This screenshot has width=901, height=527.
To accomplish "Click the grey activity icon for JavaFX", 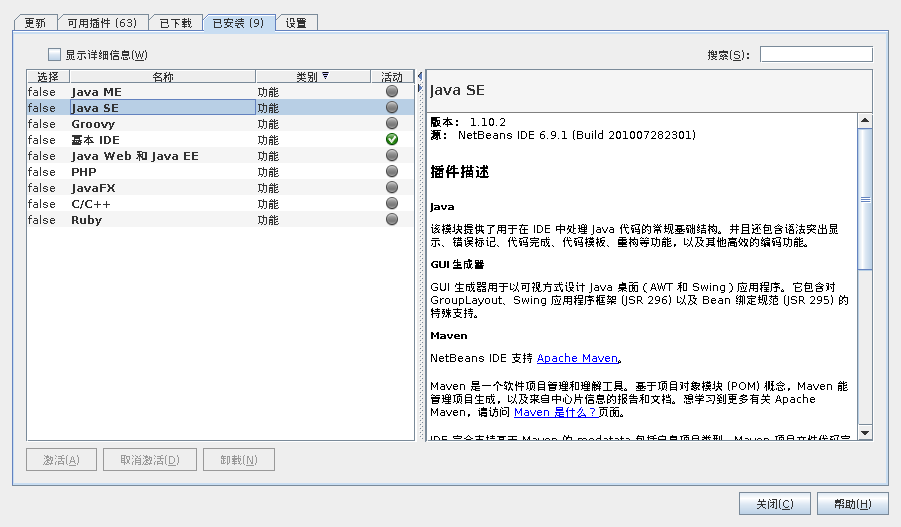I will [x=392, y=187].
